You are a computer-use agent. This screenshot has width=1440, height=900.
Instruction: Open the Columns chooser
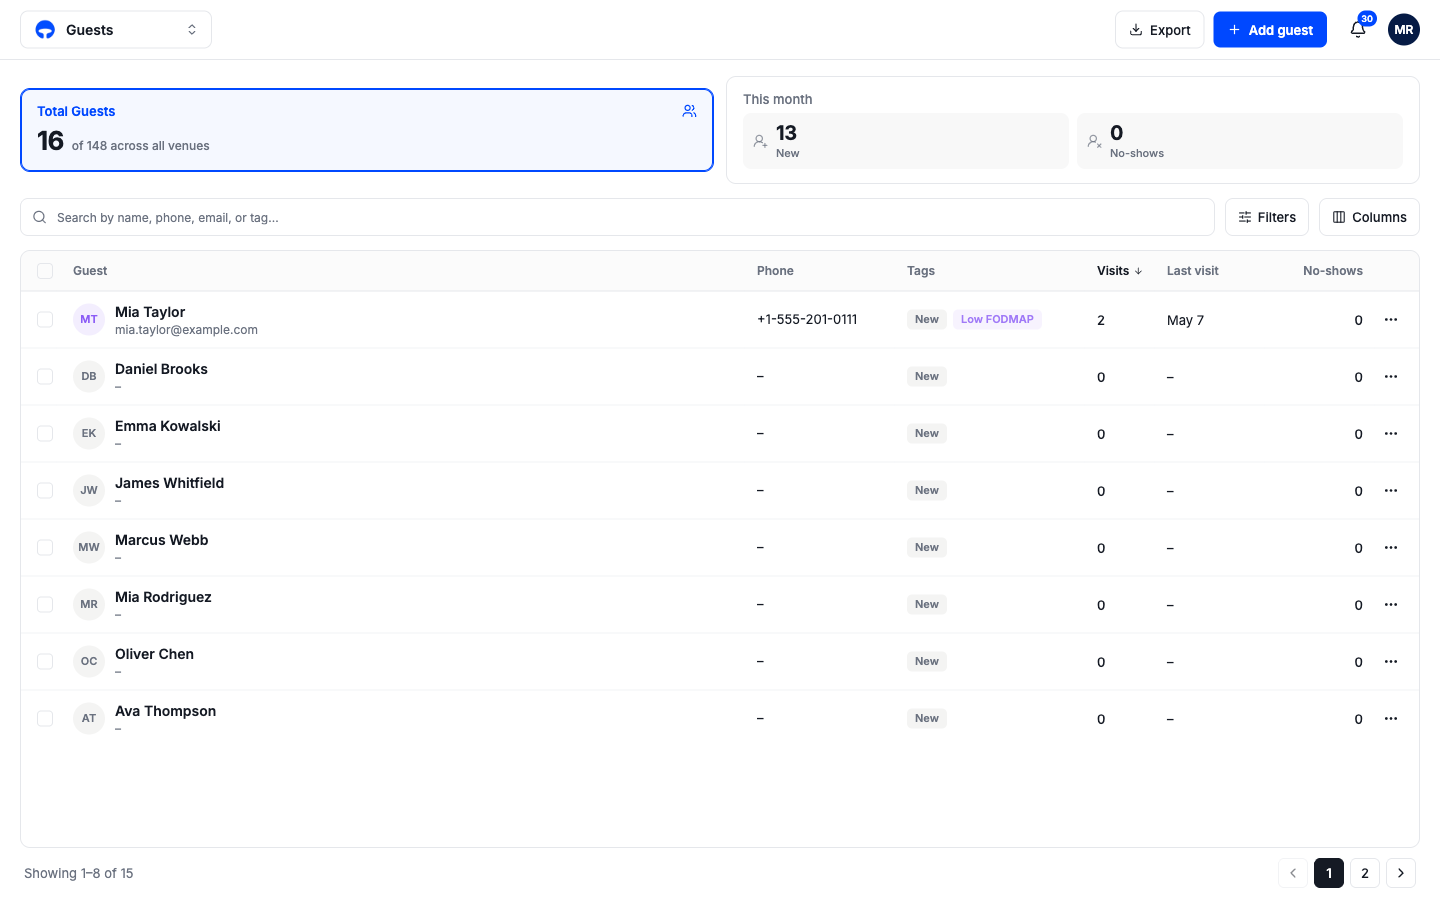[x=1369, y=217]
